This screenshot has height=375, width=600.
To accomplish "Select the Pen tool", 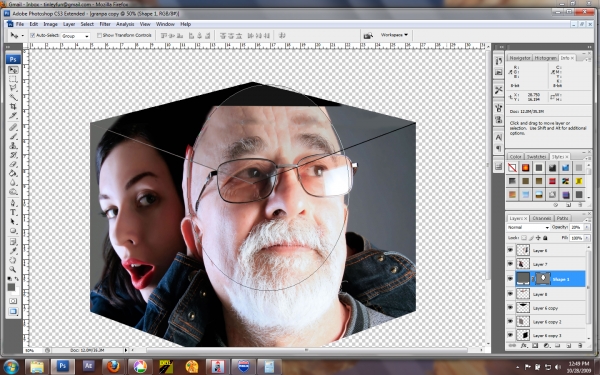I will [x=13, y=203].
